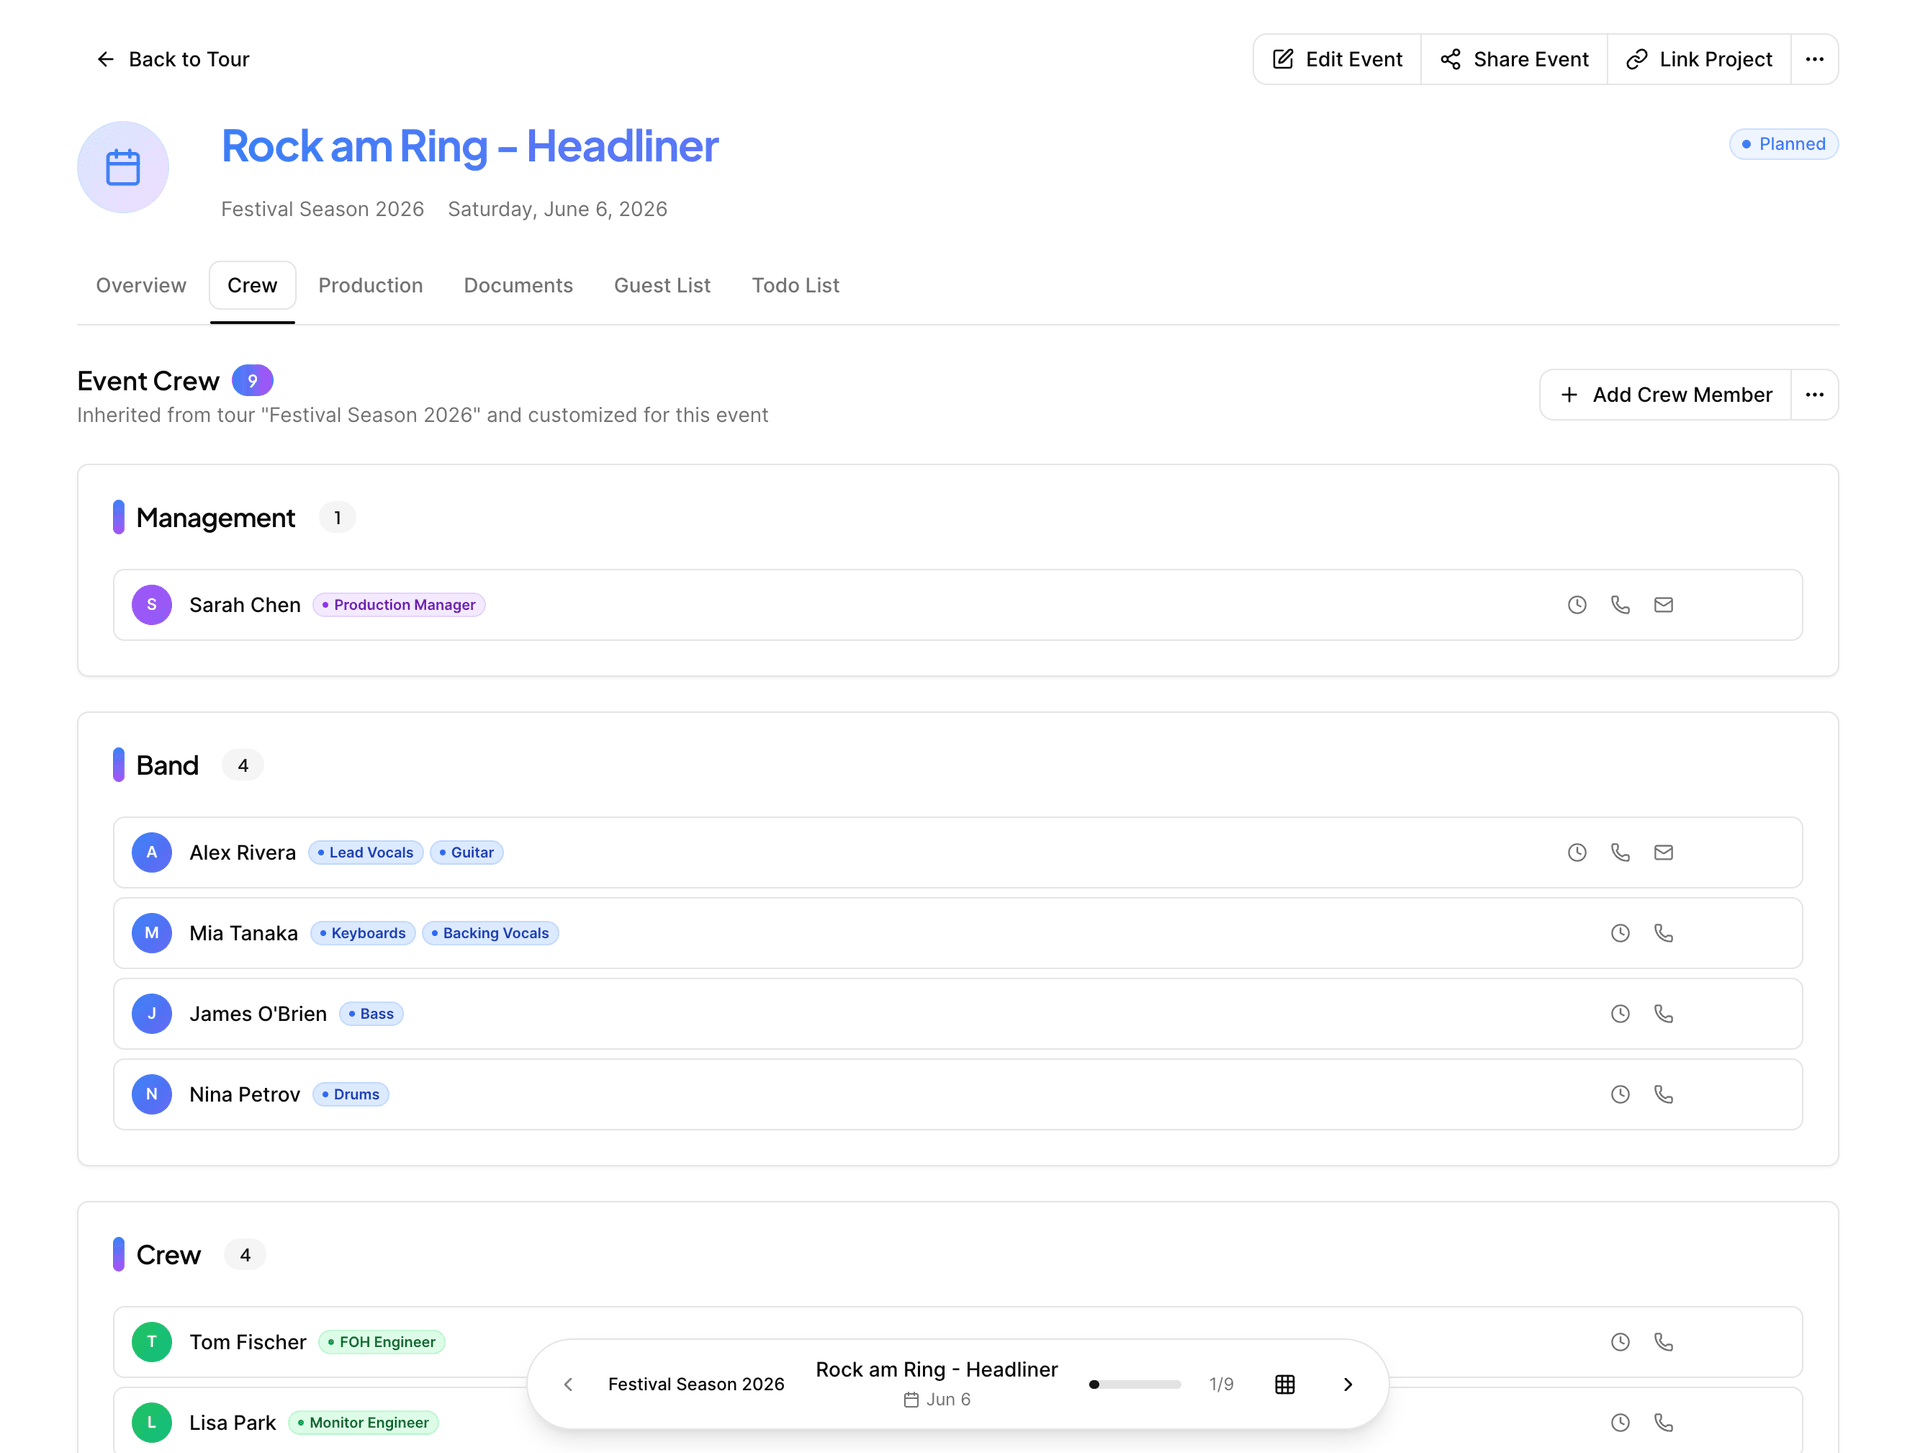
Task: Click the Planned status badge
Action: coord(1783,144)
